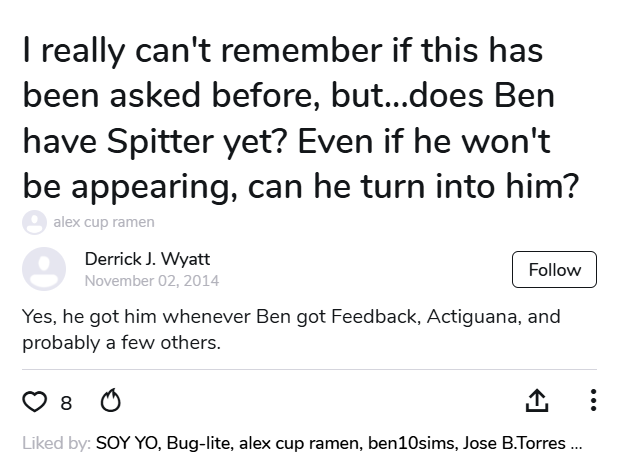Screen dimensions: 618x464
Task: Share the answer via upload icon
Action: click(x=537, y=401)
